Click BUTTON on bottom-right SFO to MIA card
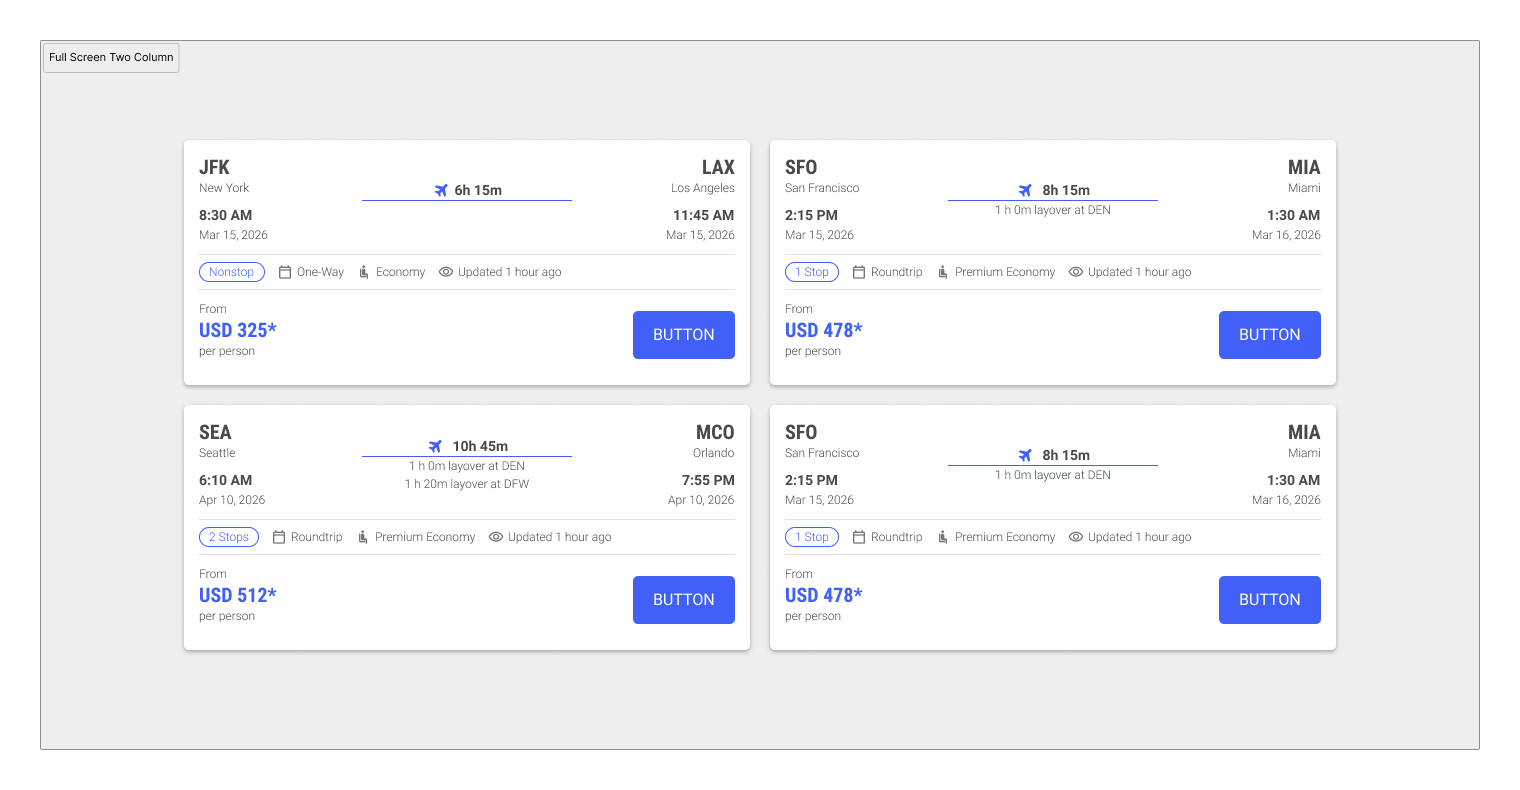This screenshot has width=1520, height=790. click(x=1270, y=600)
